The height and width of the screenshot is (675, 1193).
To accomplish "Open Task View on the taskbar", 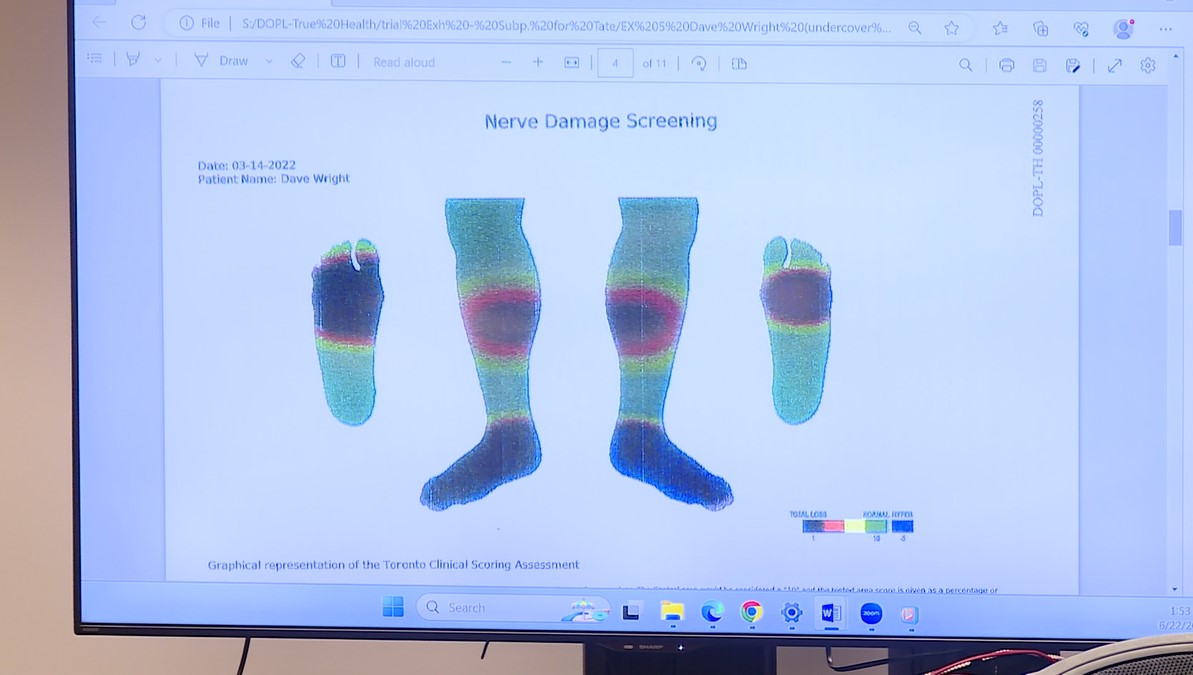I will (x=631, y=611).
